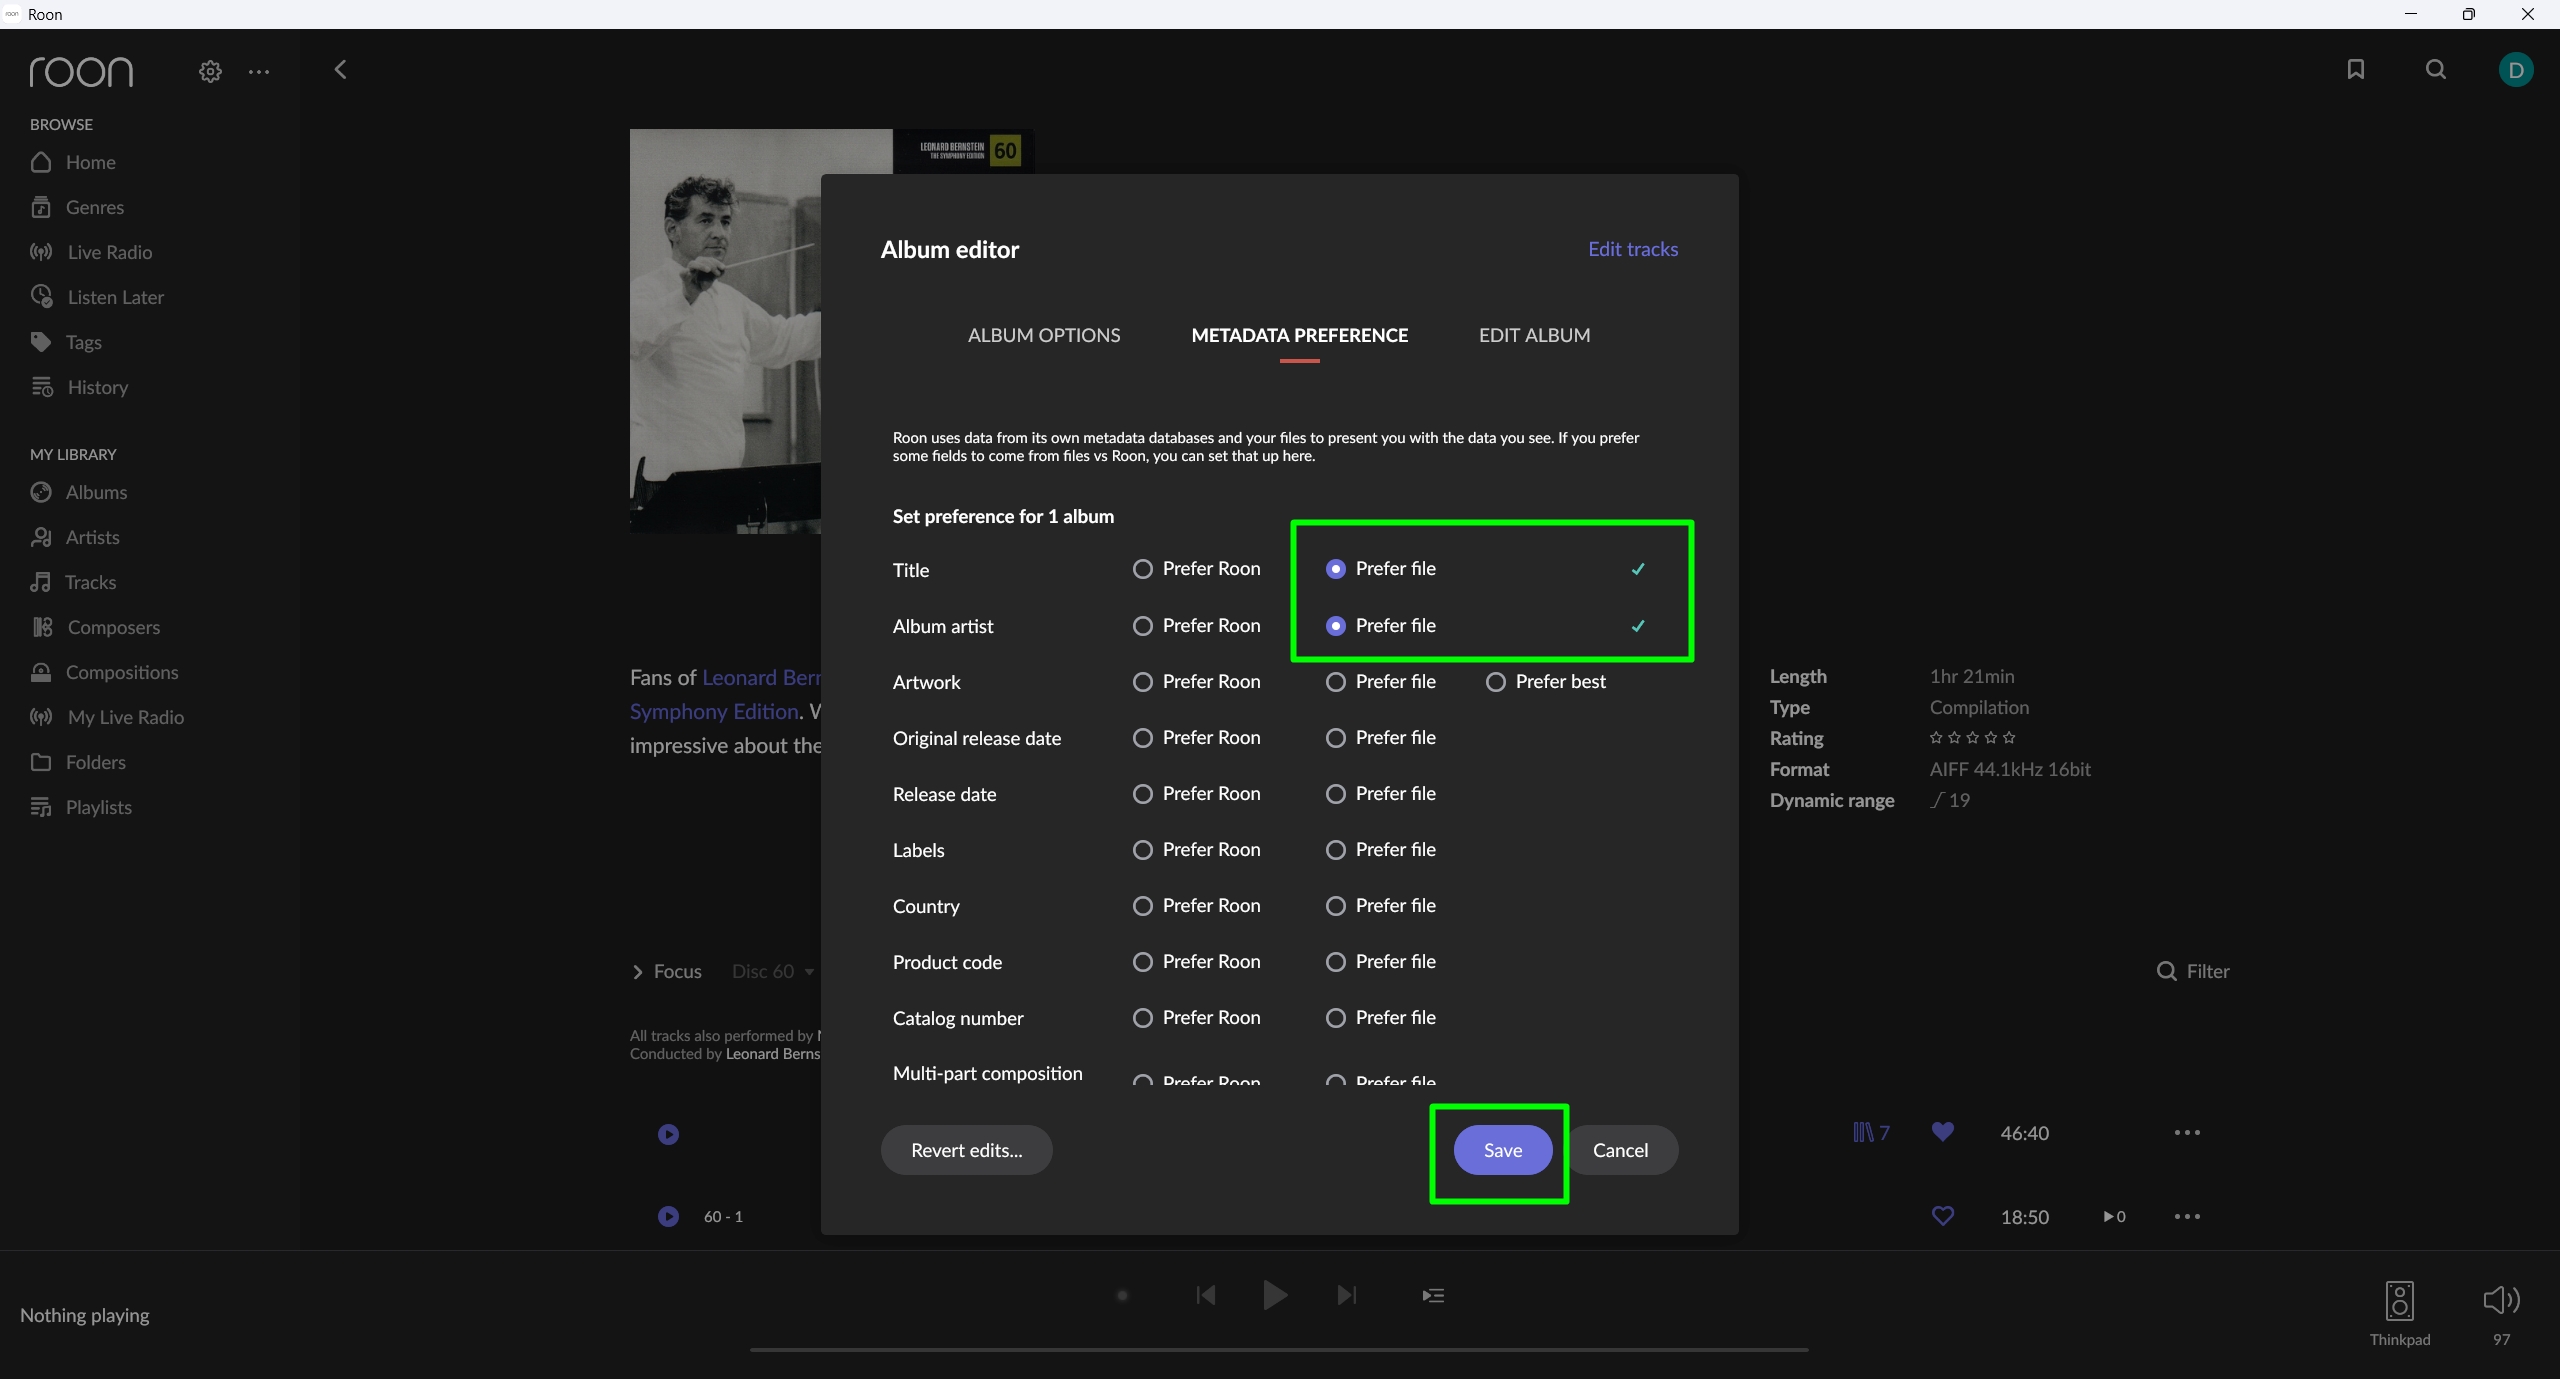Open the settings gear icon
Screen dimensions: 2560x1379
(210, 72)
